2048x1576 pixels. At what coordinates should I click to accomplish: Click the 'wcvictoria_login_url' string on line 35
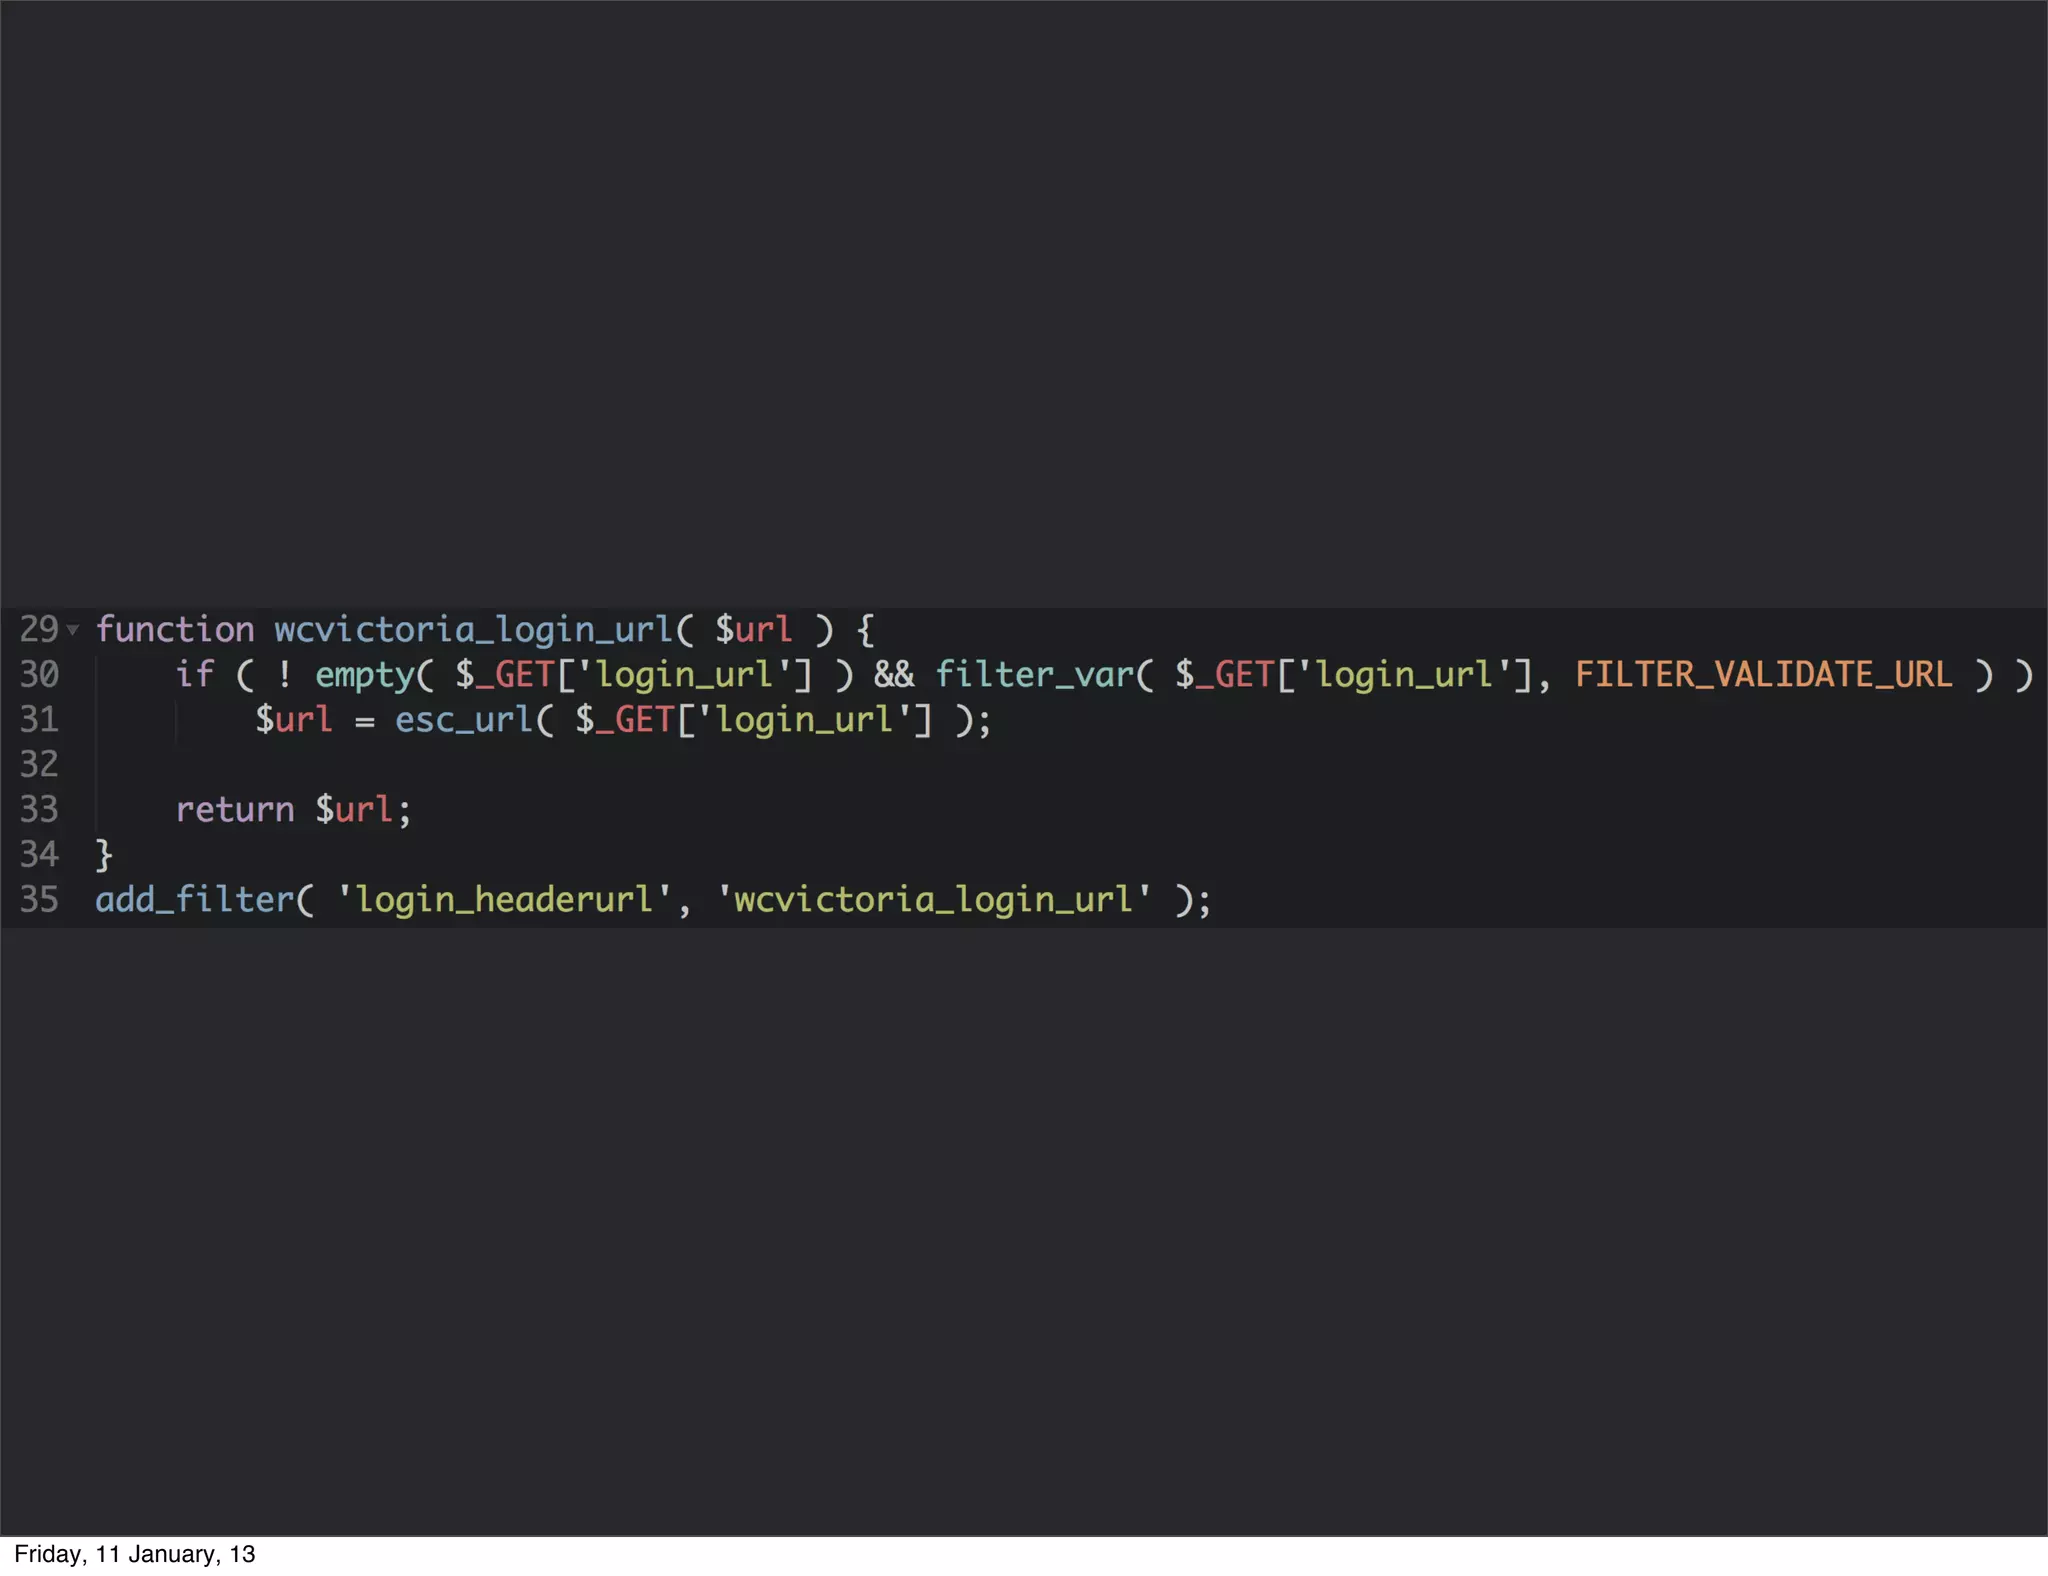[934, 899]
